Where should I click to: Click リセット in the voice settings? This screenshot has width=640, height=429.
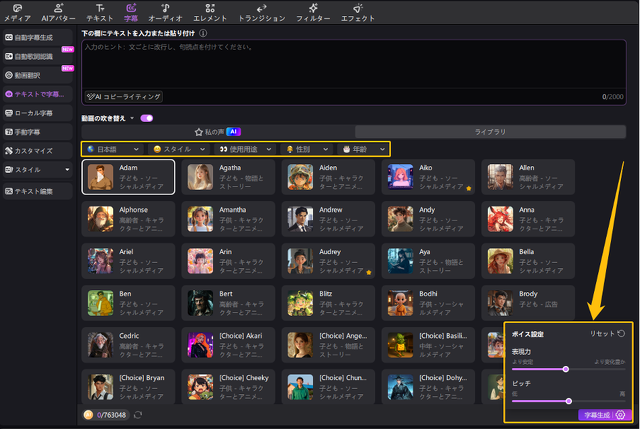click(x=607, y=334)
